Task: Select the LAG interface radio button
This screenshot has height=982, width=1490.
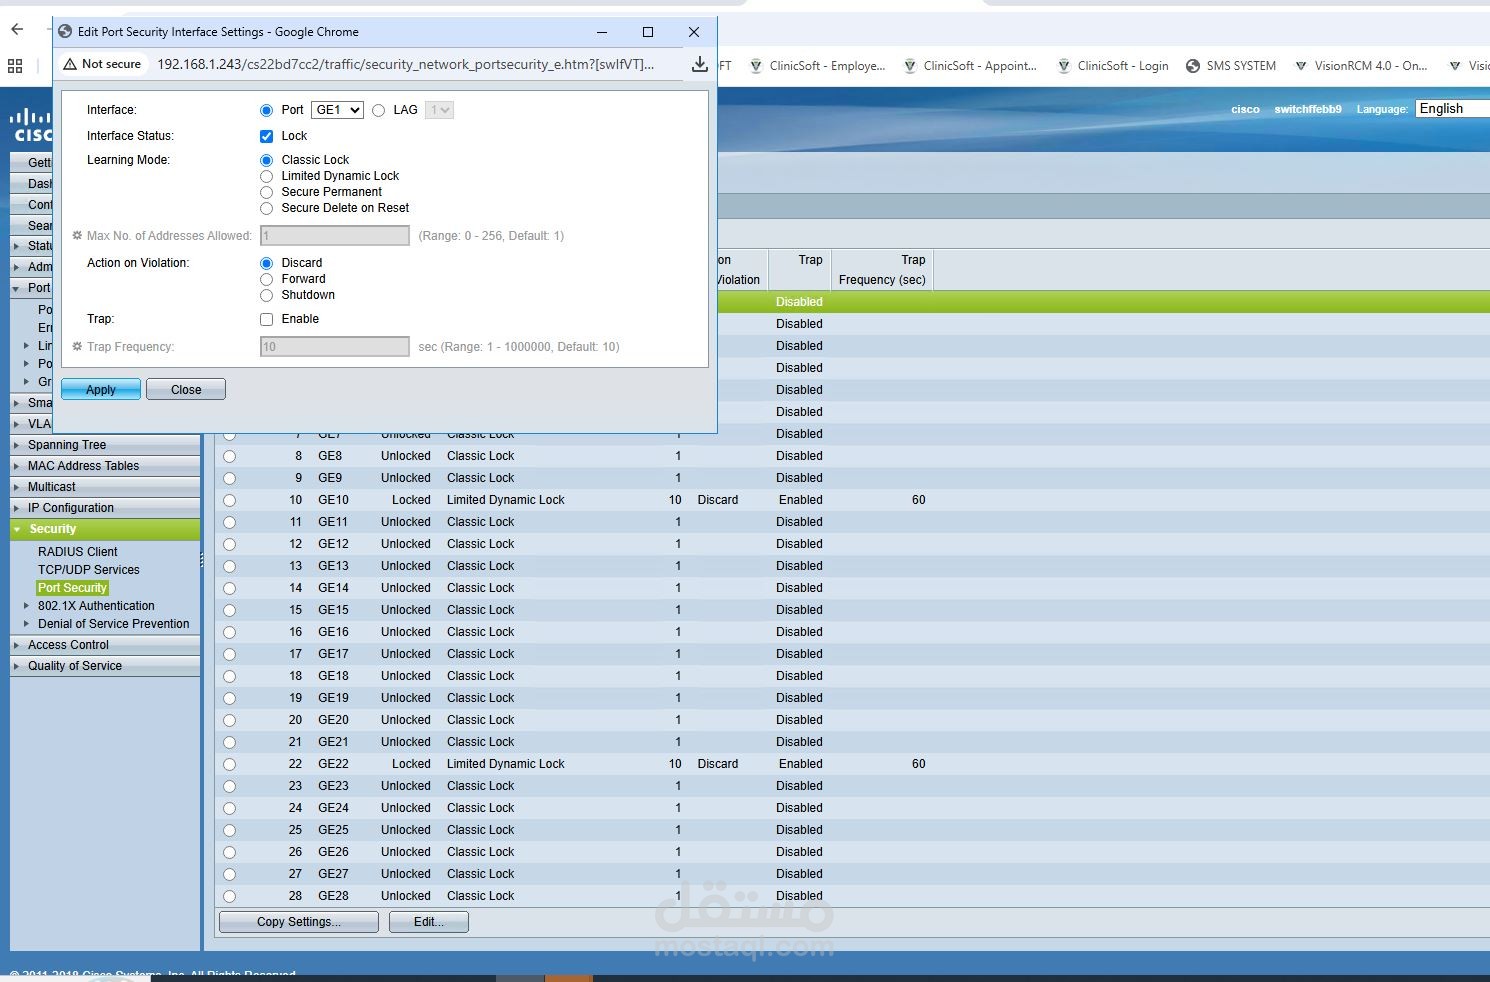Action: coord(378,111)
